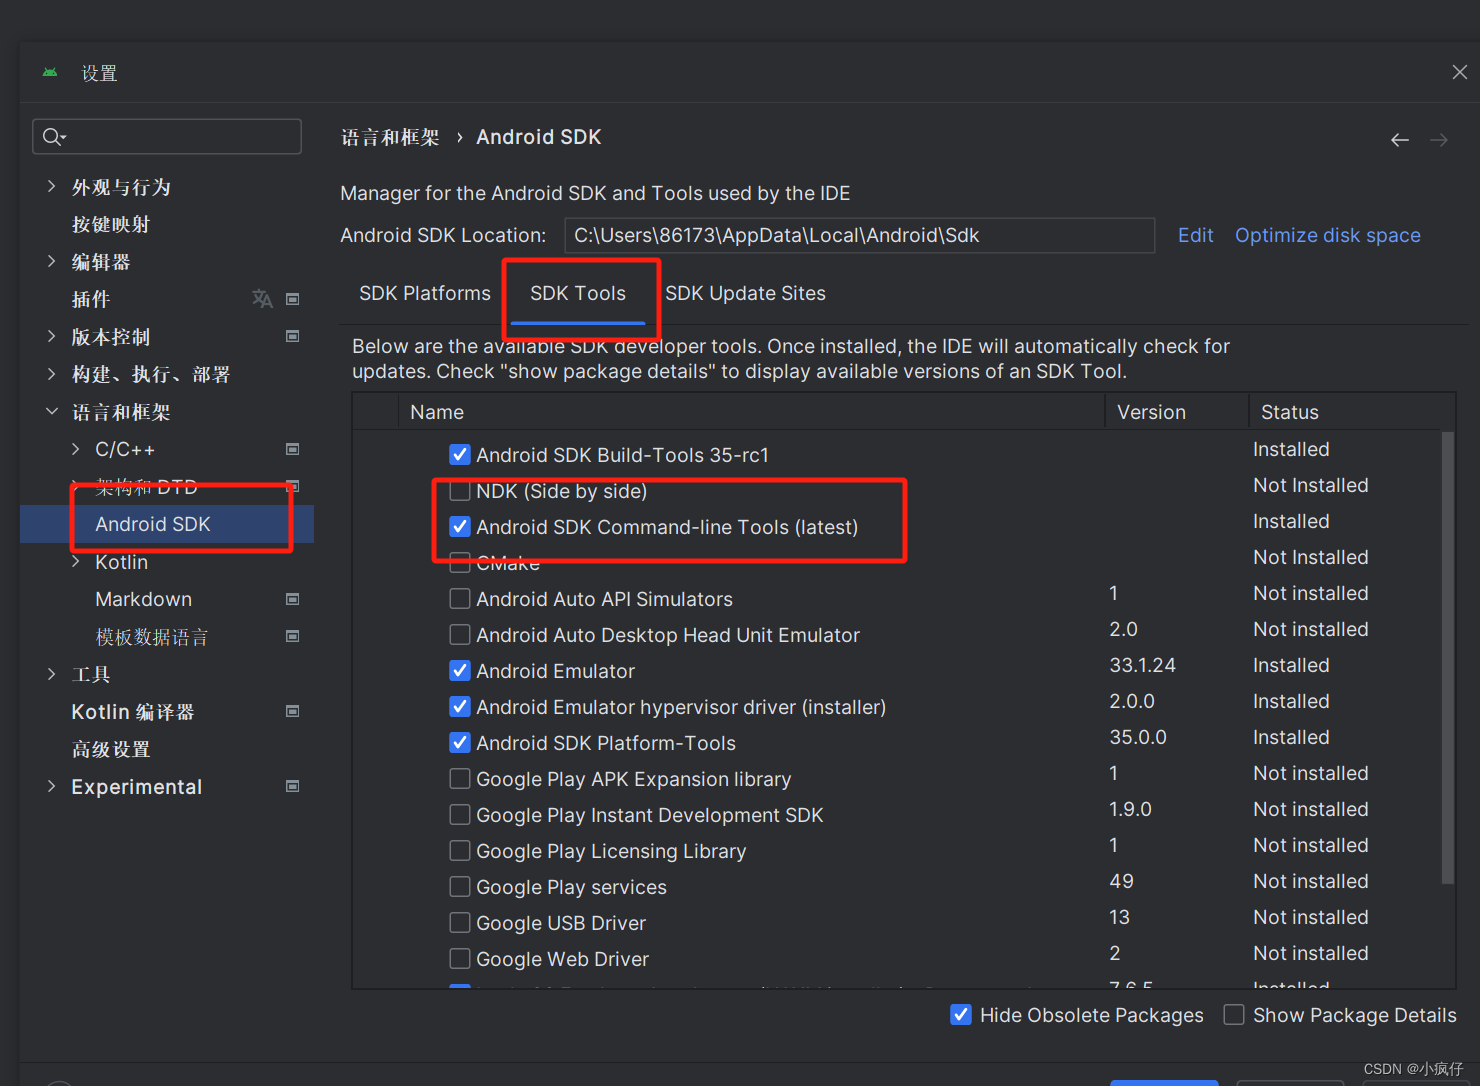Click 语言和框架 breadcrumb
The image size is (1480, 1086).
[390, 137]
